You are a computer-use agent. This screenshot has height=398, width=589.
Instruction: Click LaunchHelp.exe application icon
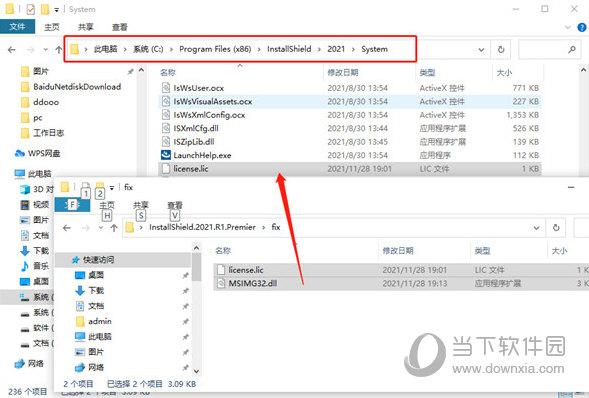point(166,155)
